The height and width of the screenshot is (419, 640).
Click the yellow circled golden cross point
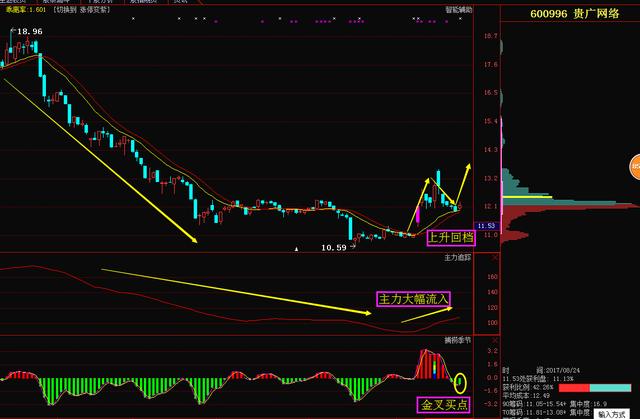pyautogui.click(x=460, y=381)
